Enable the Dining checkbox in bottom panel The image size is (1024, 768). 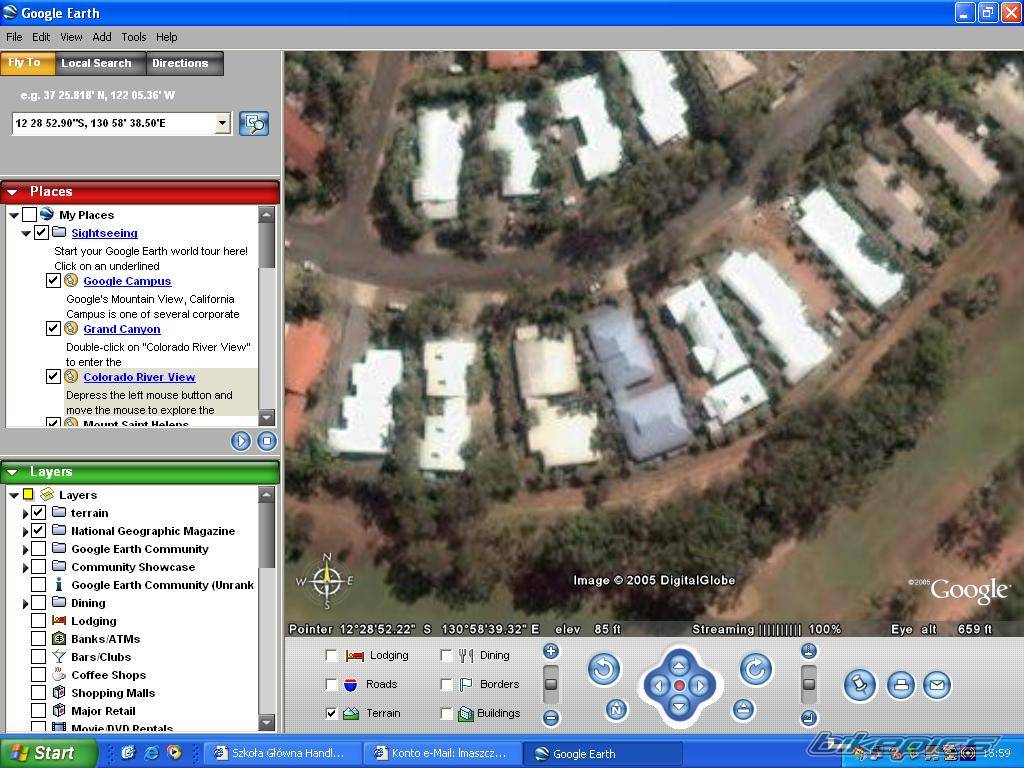(446, 655)
